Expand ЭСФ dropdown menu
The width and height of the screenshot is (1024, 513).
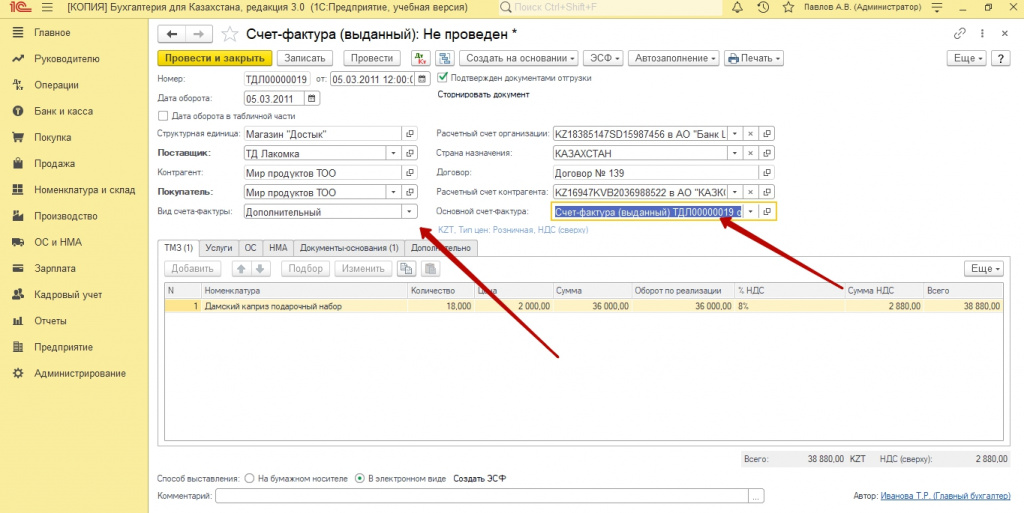point(604,58)
